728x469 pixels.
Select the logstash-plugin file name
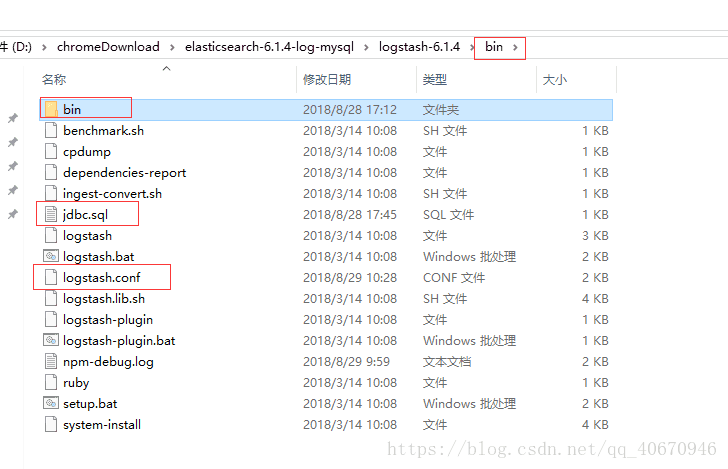click(108, 320)
